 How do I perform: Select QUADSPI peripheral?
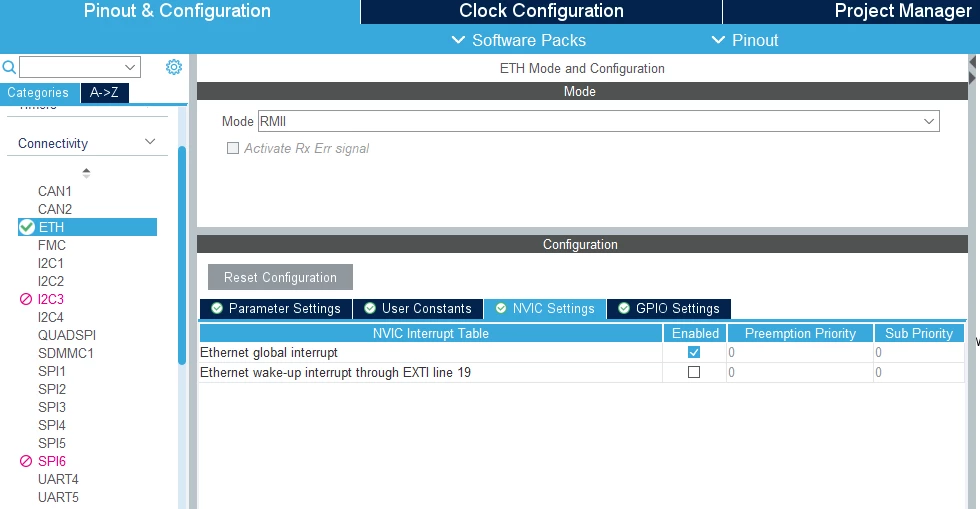tap(67, 336)
